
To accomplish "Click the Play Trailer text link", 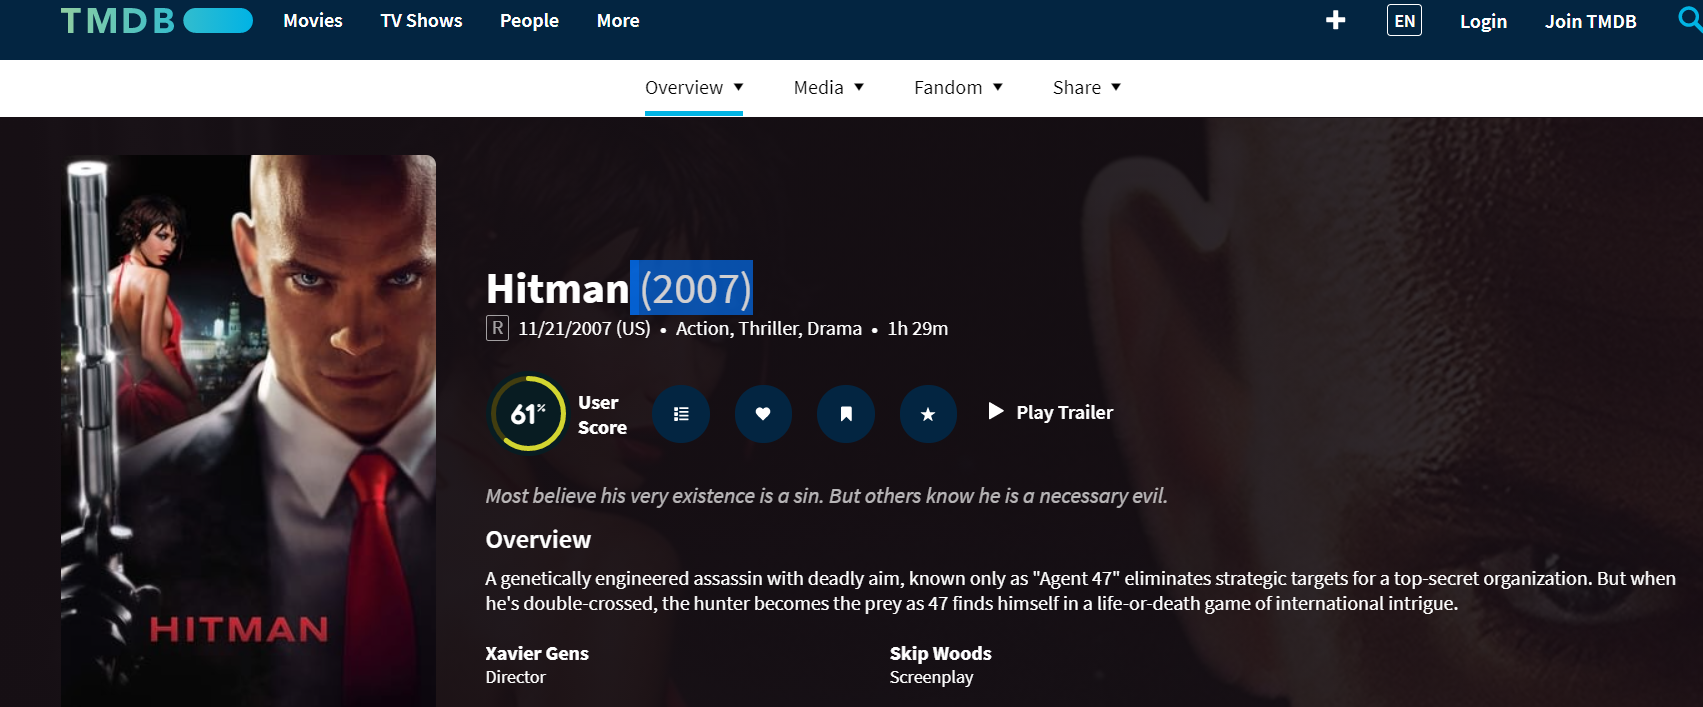I will pyautogui.click(x=1064, y=412).
